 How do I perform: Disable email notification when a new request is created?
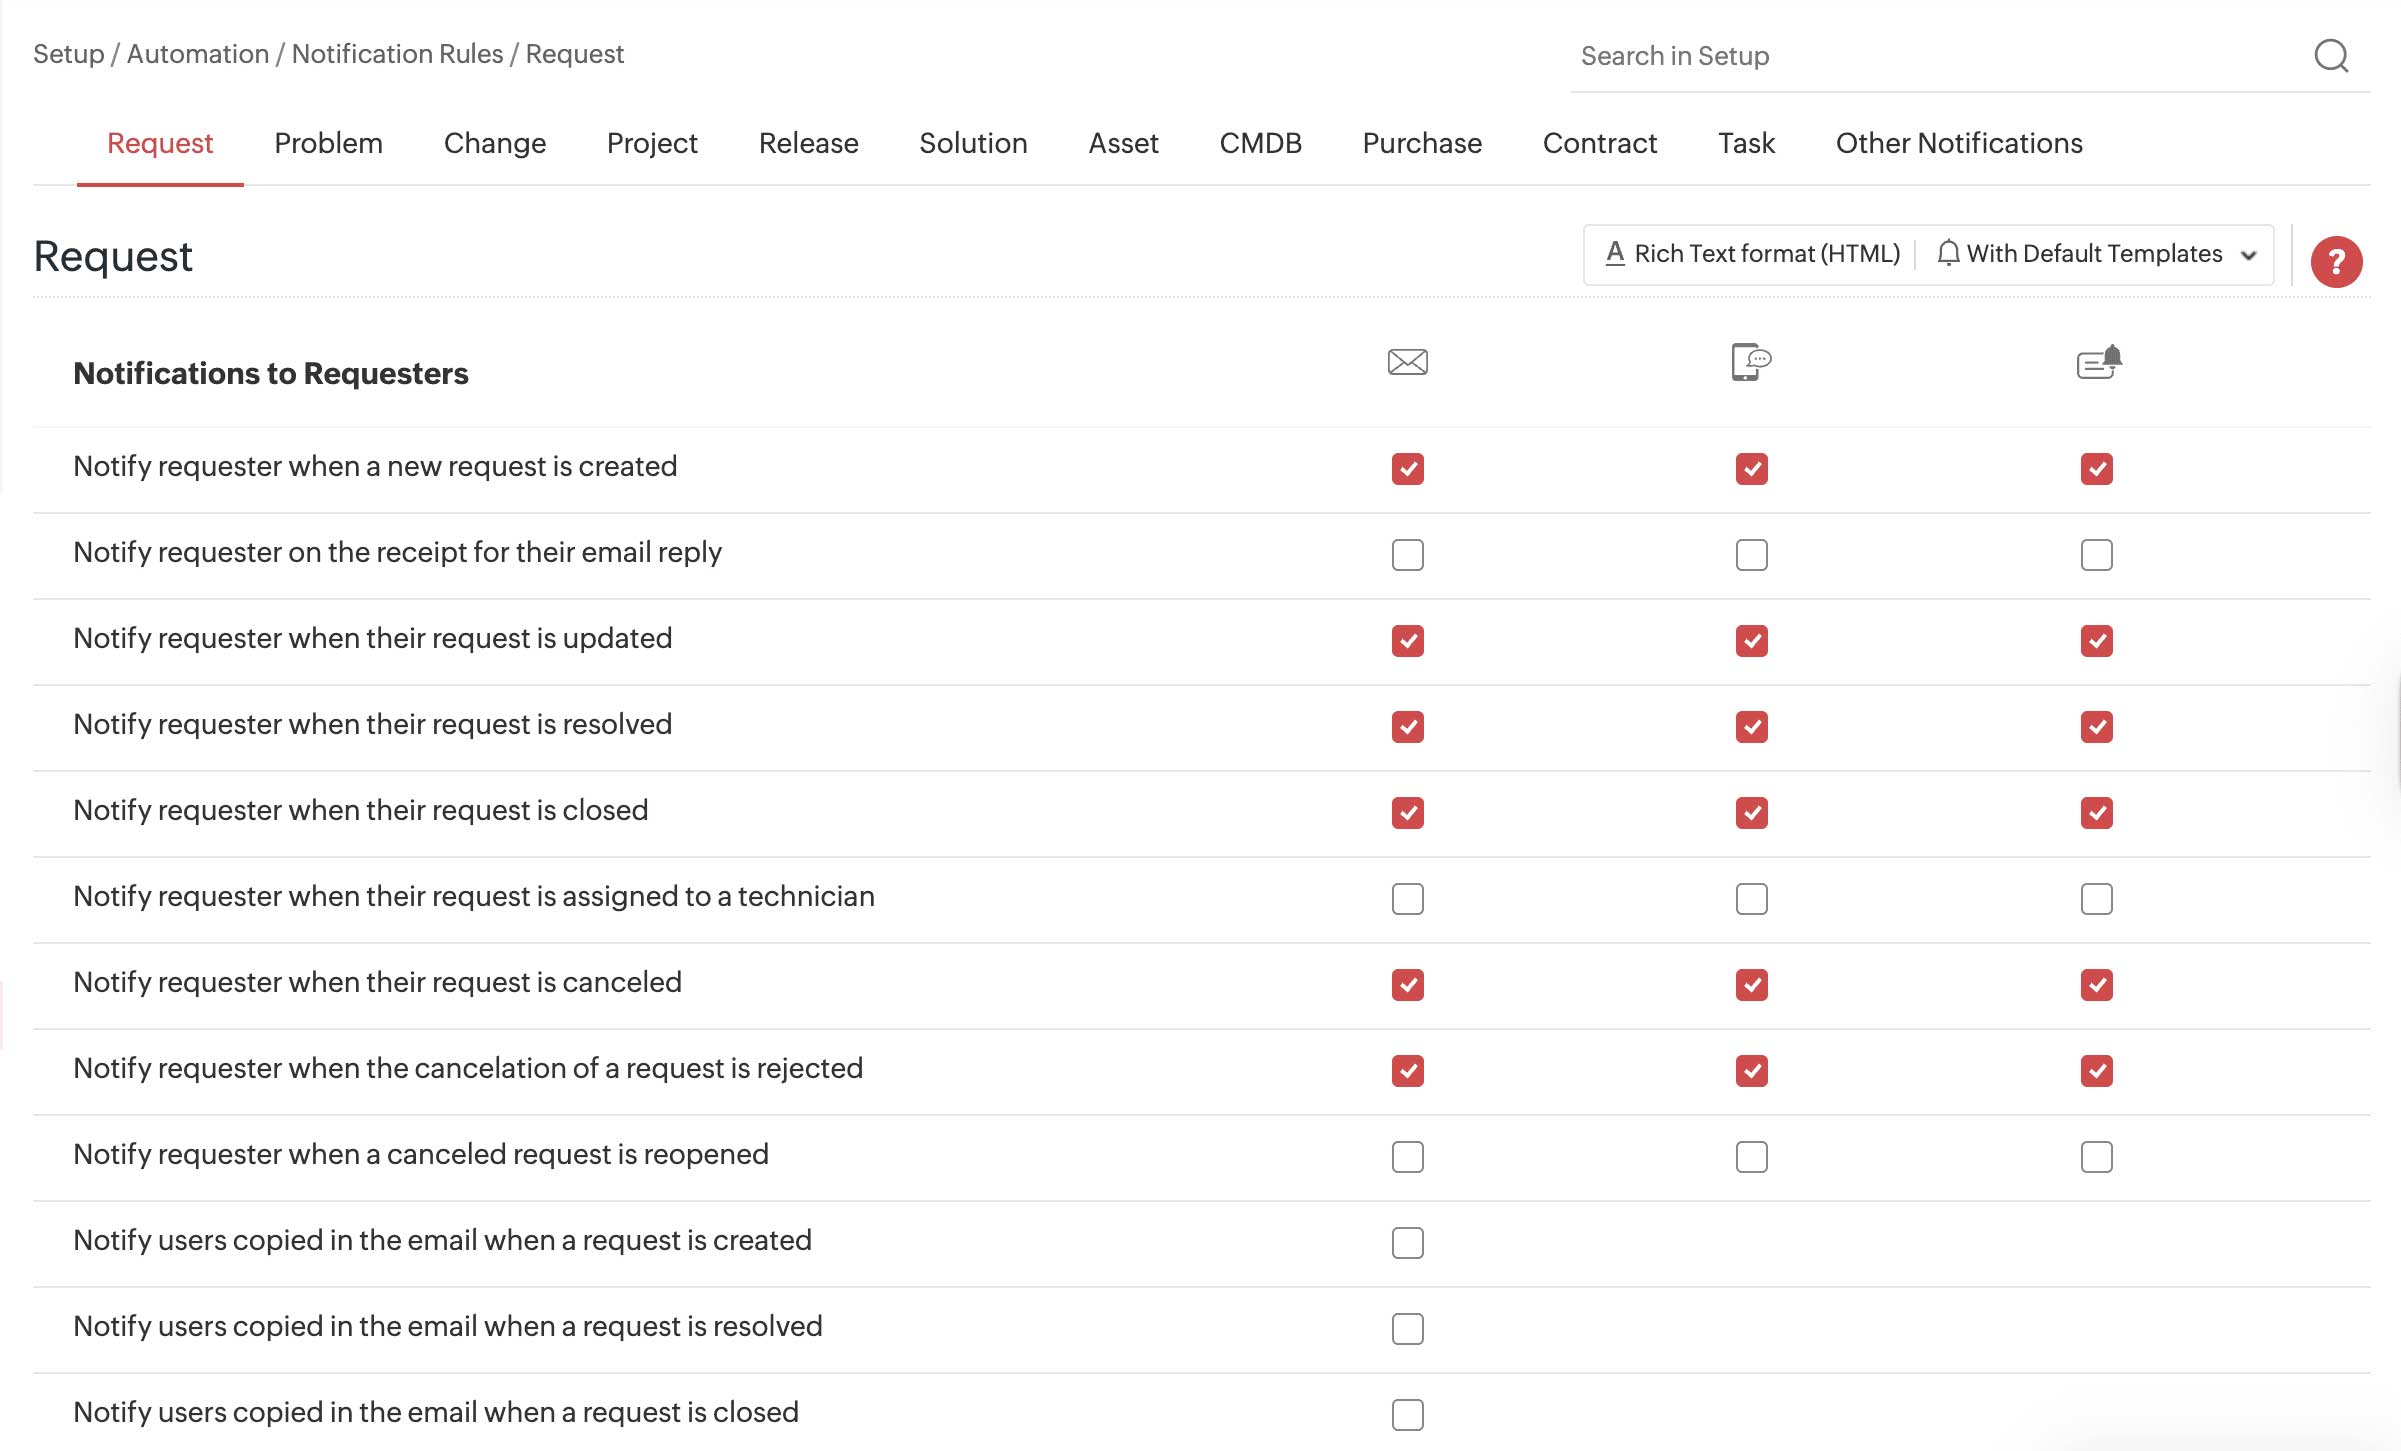pyautogui.click(x=1408, y=468)
